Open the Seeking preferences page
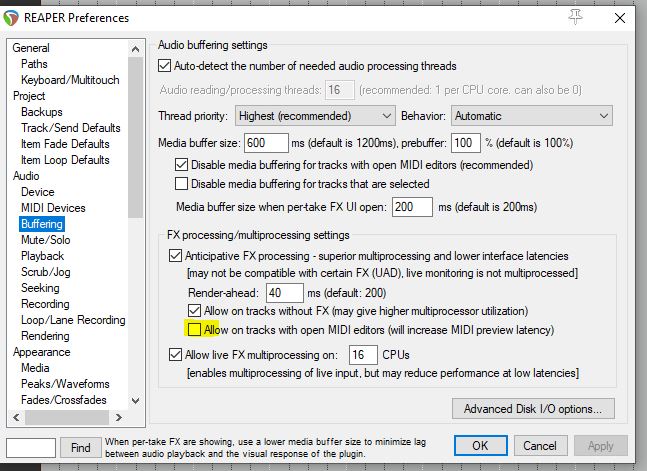The width and height of the screenshot is (647, 471). [40, 288]
